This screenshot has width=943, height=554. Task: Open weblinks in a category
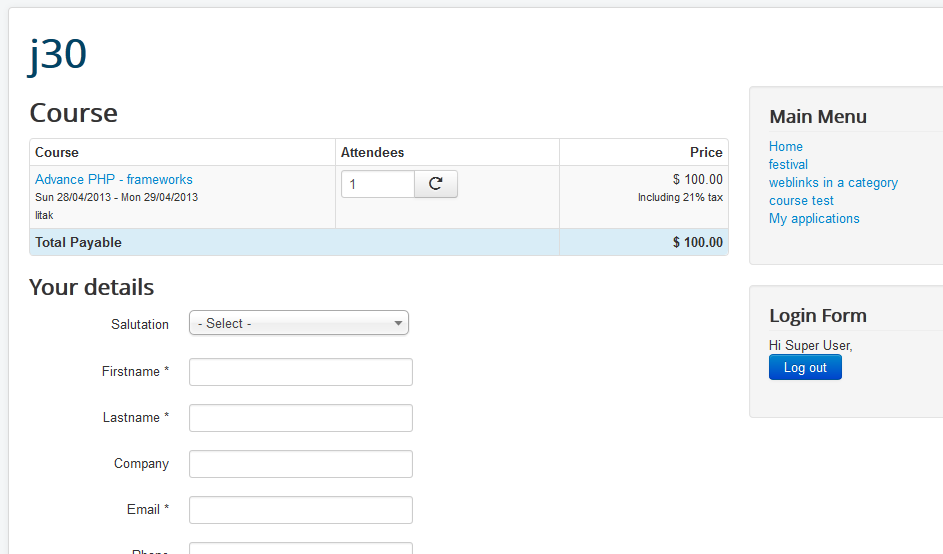coord(833,183)
